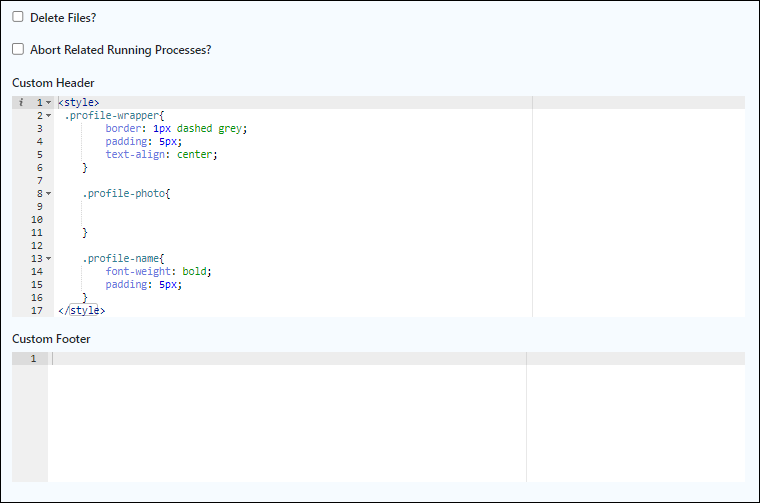Click the text-align: center declaration
The image size is (760, 503).
point(161,155)
